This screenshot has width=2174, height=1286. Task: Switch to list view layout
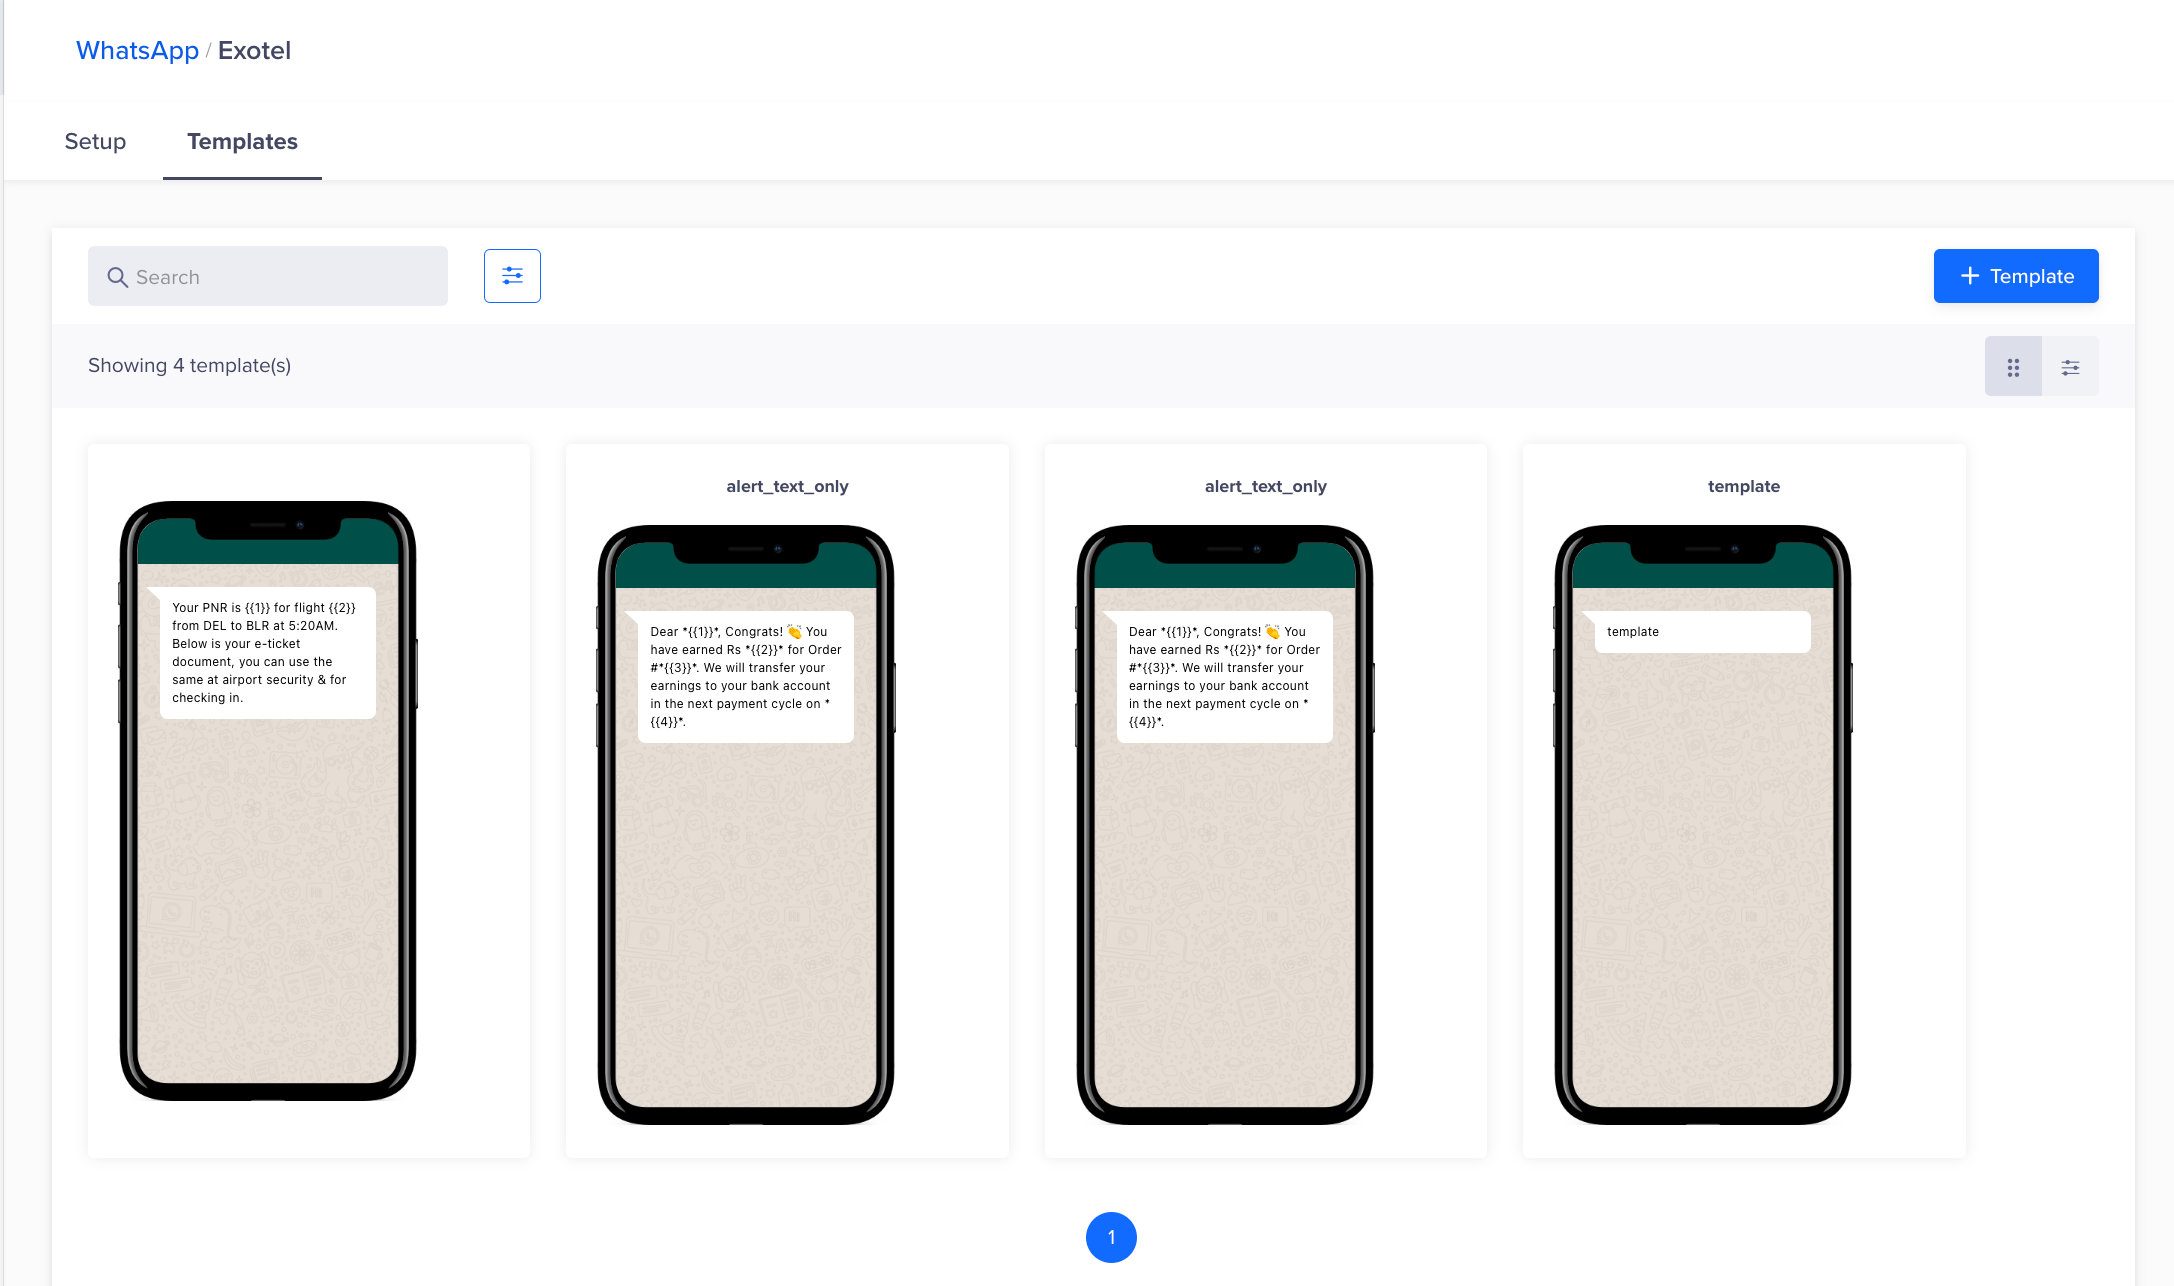2070,367
